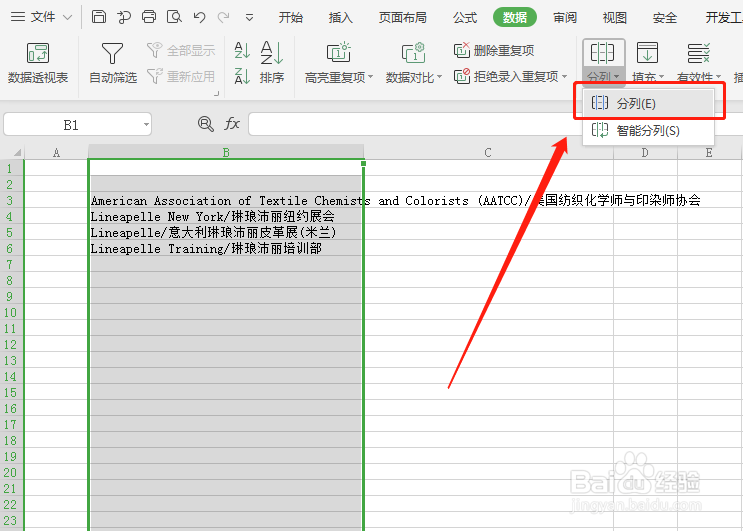Image resolution: width=743 pixels, height=531 pixels.
Task: Click the format painter style quick icon
Action: coord(124,18)
